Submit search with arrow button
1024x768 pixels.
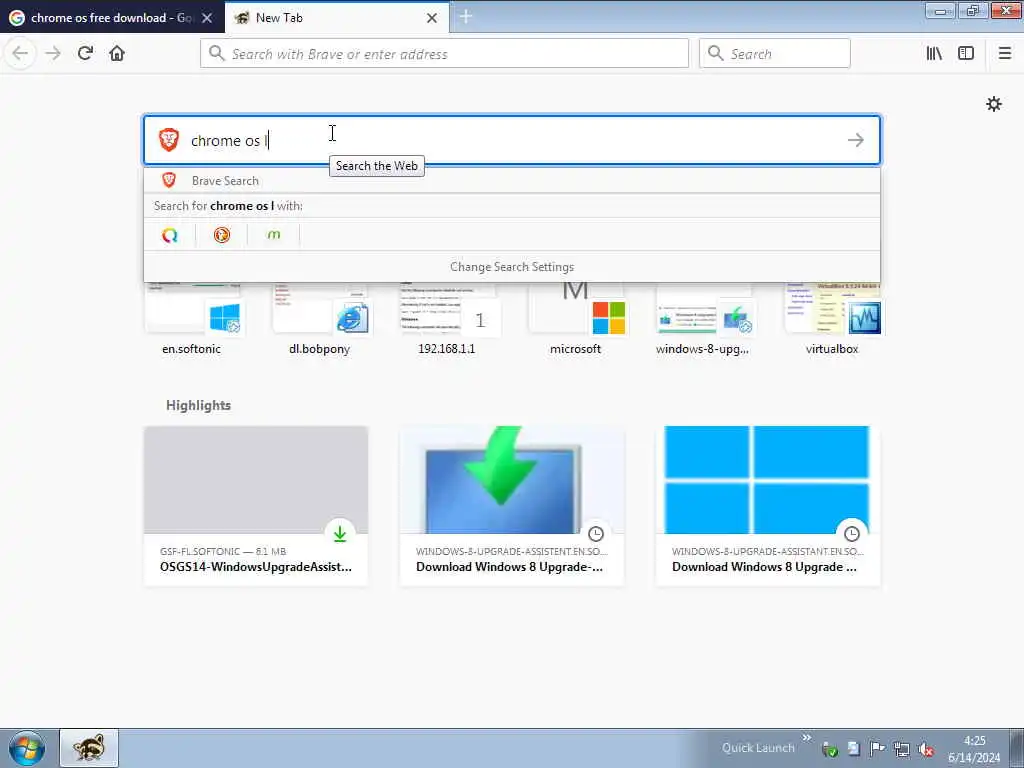(x=856, y=140)
